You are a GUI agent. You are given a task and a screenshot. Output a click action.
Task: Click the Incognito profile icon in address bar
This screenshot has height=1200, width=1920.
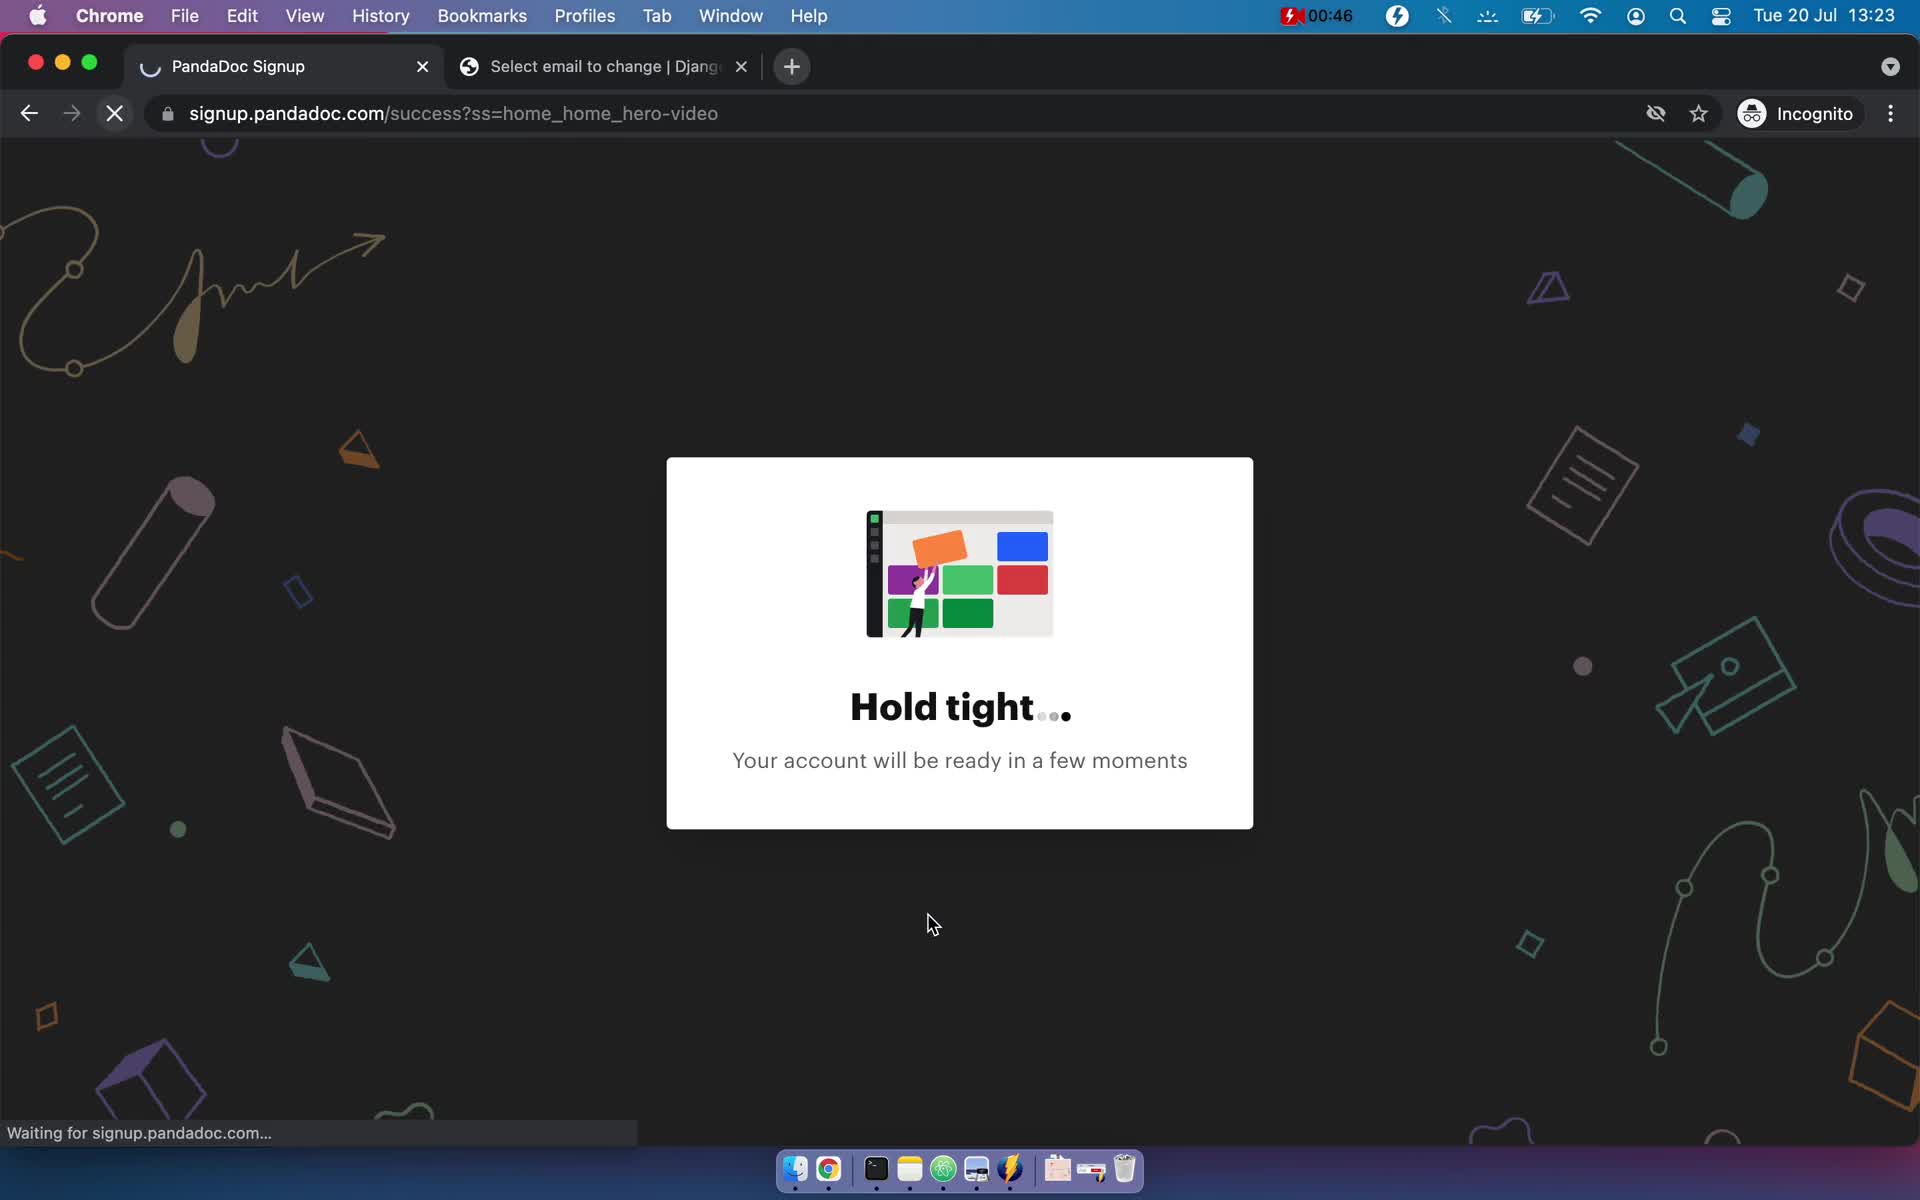1751,113
